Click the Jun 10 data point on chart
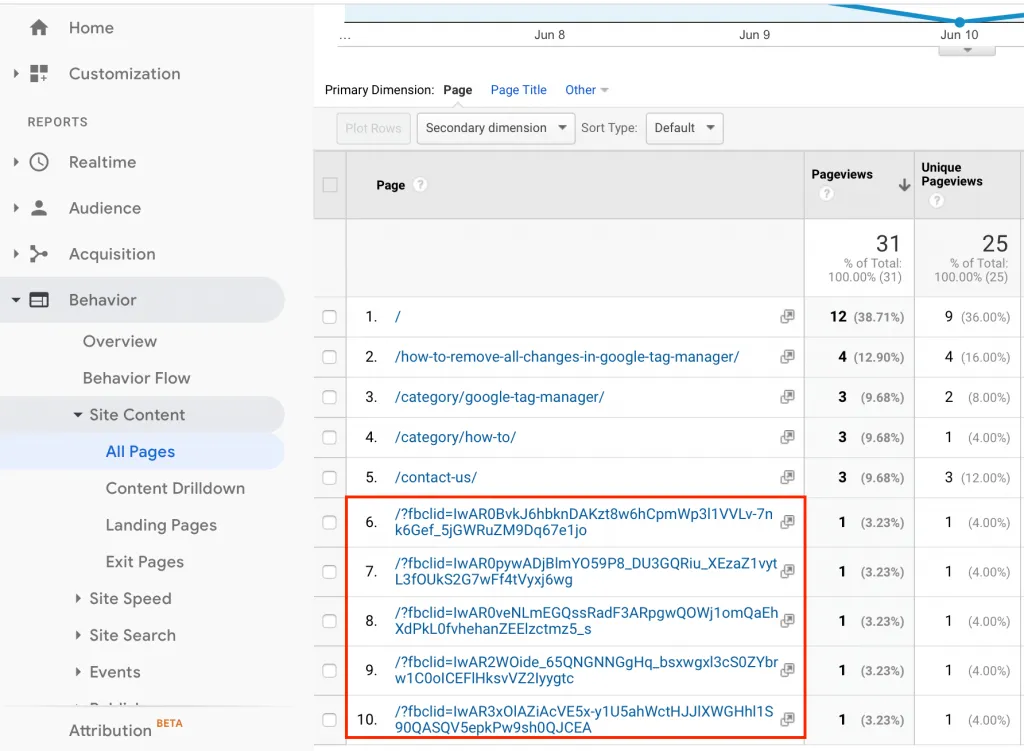The image size is (1024, 751). [959, 22]
